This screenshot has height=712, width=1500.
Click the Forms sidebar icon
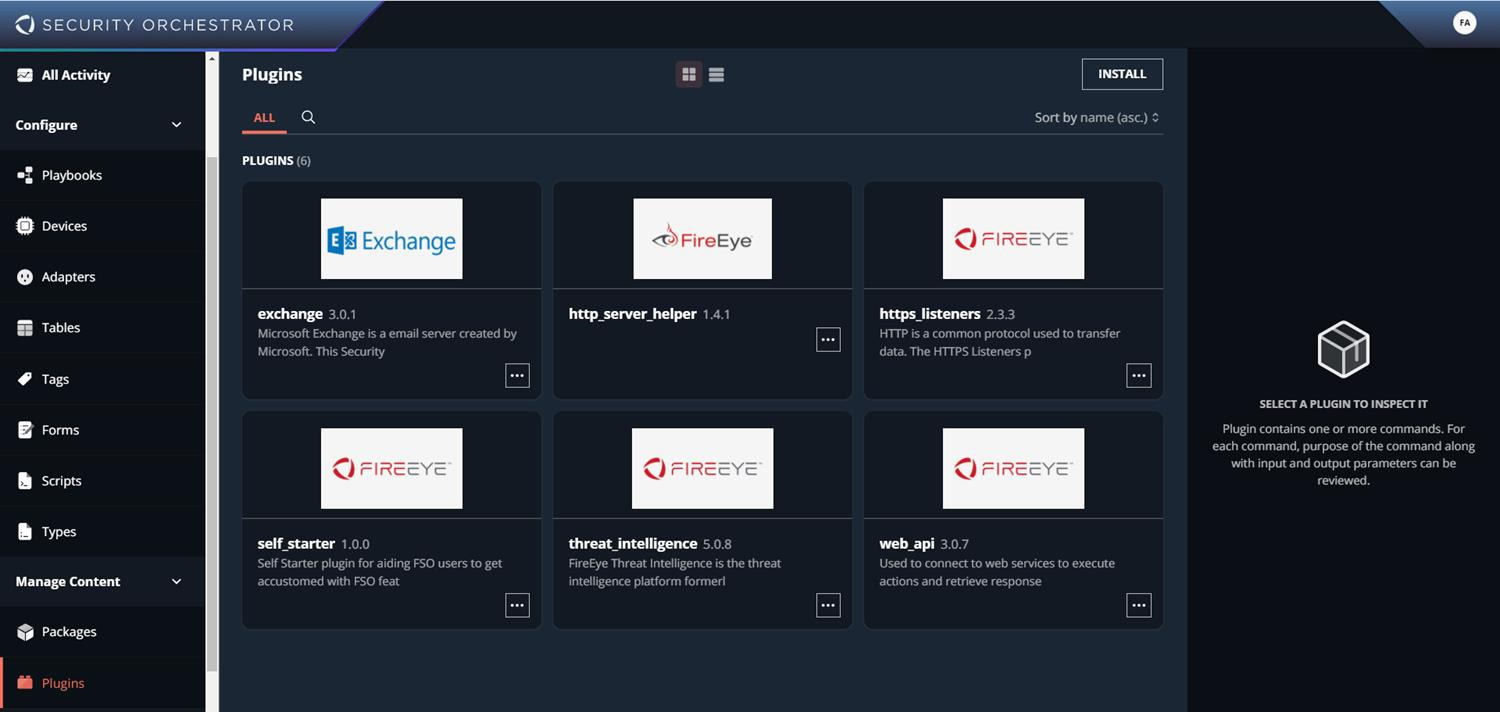(25, 430)
